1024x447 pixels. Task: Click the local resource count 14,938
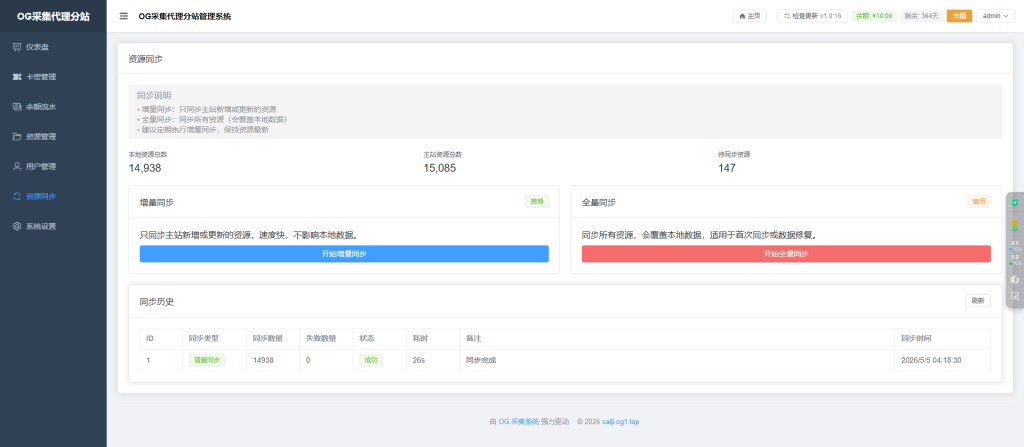(x=145, y=168)
